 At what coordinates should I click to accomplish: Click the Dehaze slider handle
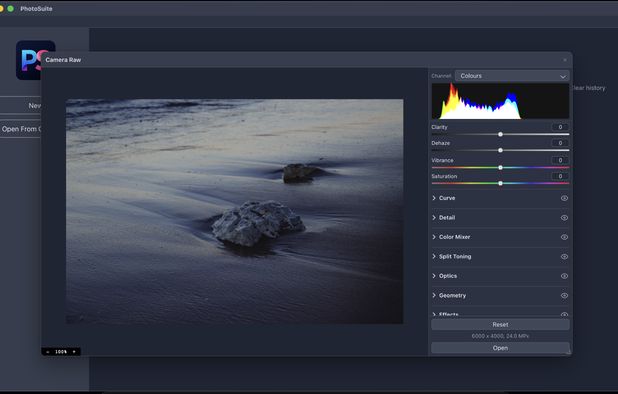(500, 150)
